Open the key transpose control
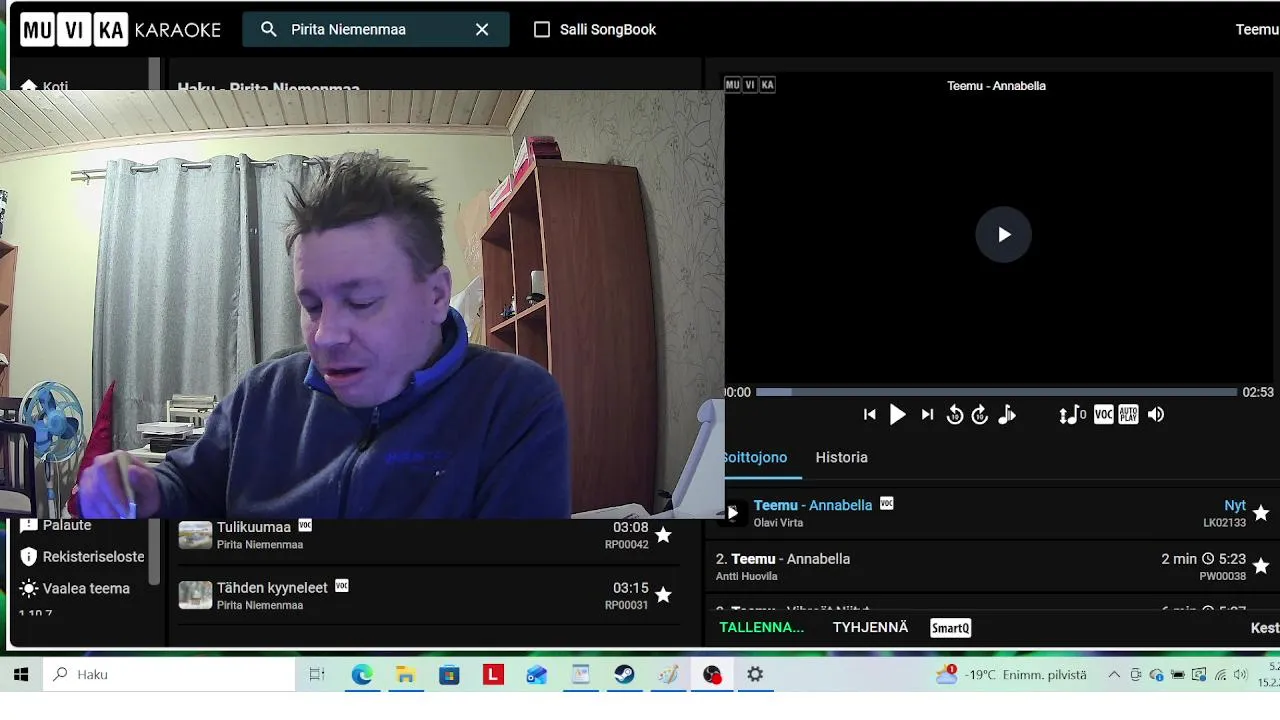Viewport: 1280px width, 720px height. coord(1072,414)
